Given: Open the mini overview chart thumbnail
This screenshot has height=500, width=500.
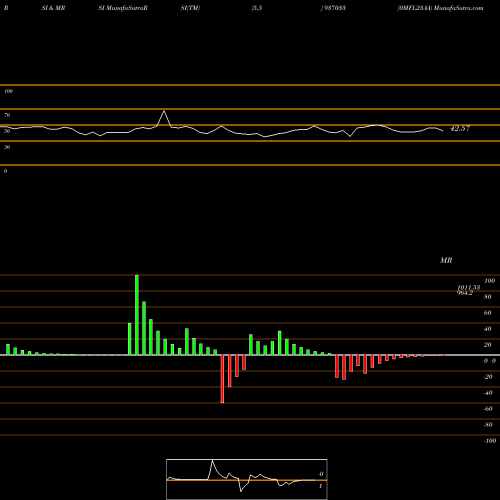Looking at the screenshot, I should (x=247, y=479).
